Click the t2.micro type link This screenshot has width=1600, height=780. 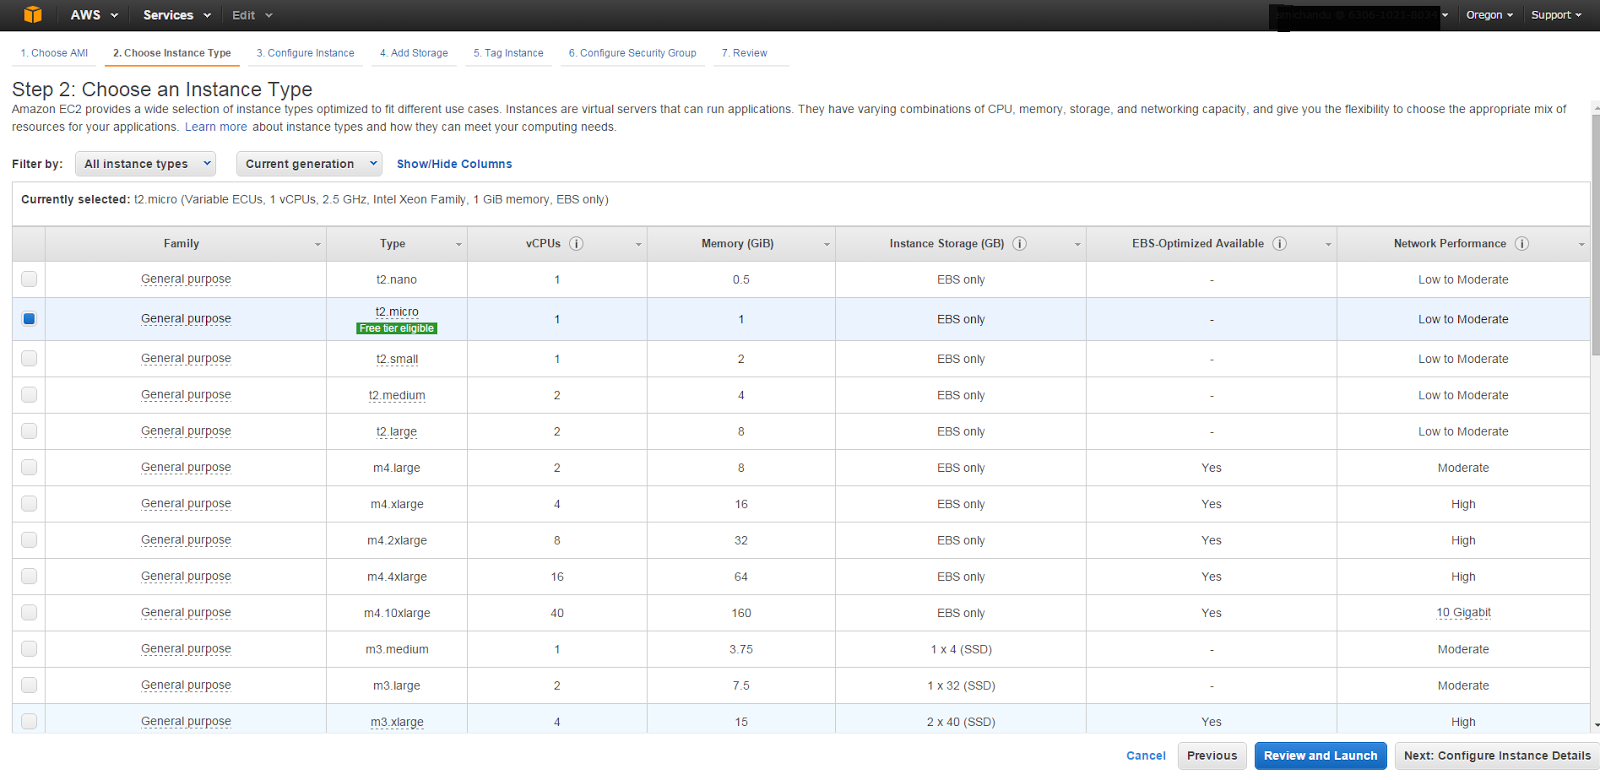click(397, 312)
